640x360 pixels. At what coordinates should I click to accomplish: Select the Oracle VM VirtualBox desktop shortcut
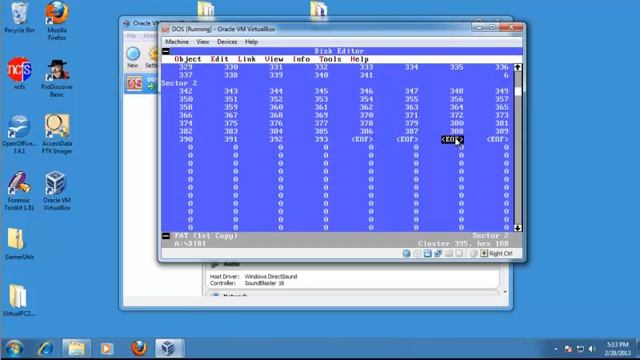pos(56,191)
